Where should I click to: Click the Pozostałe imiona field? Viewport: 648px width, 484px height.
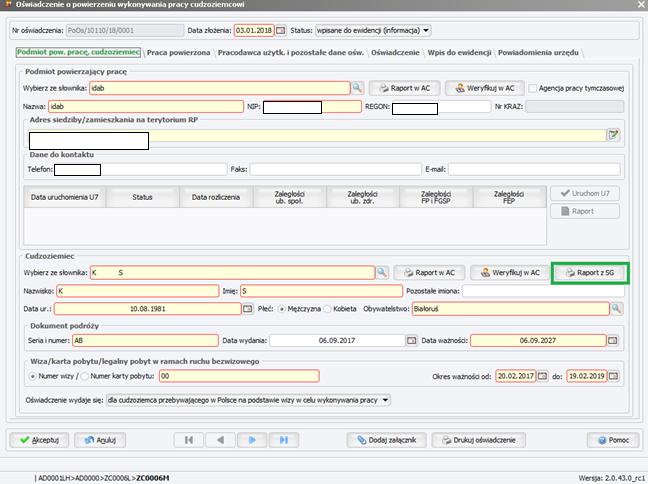pyautogui.click(x=543, y=291)
